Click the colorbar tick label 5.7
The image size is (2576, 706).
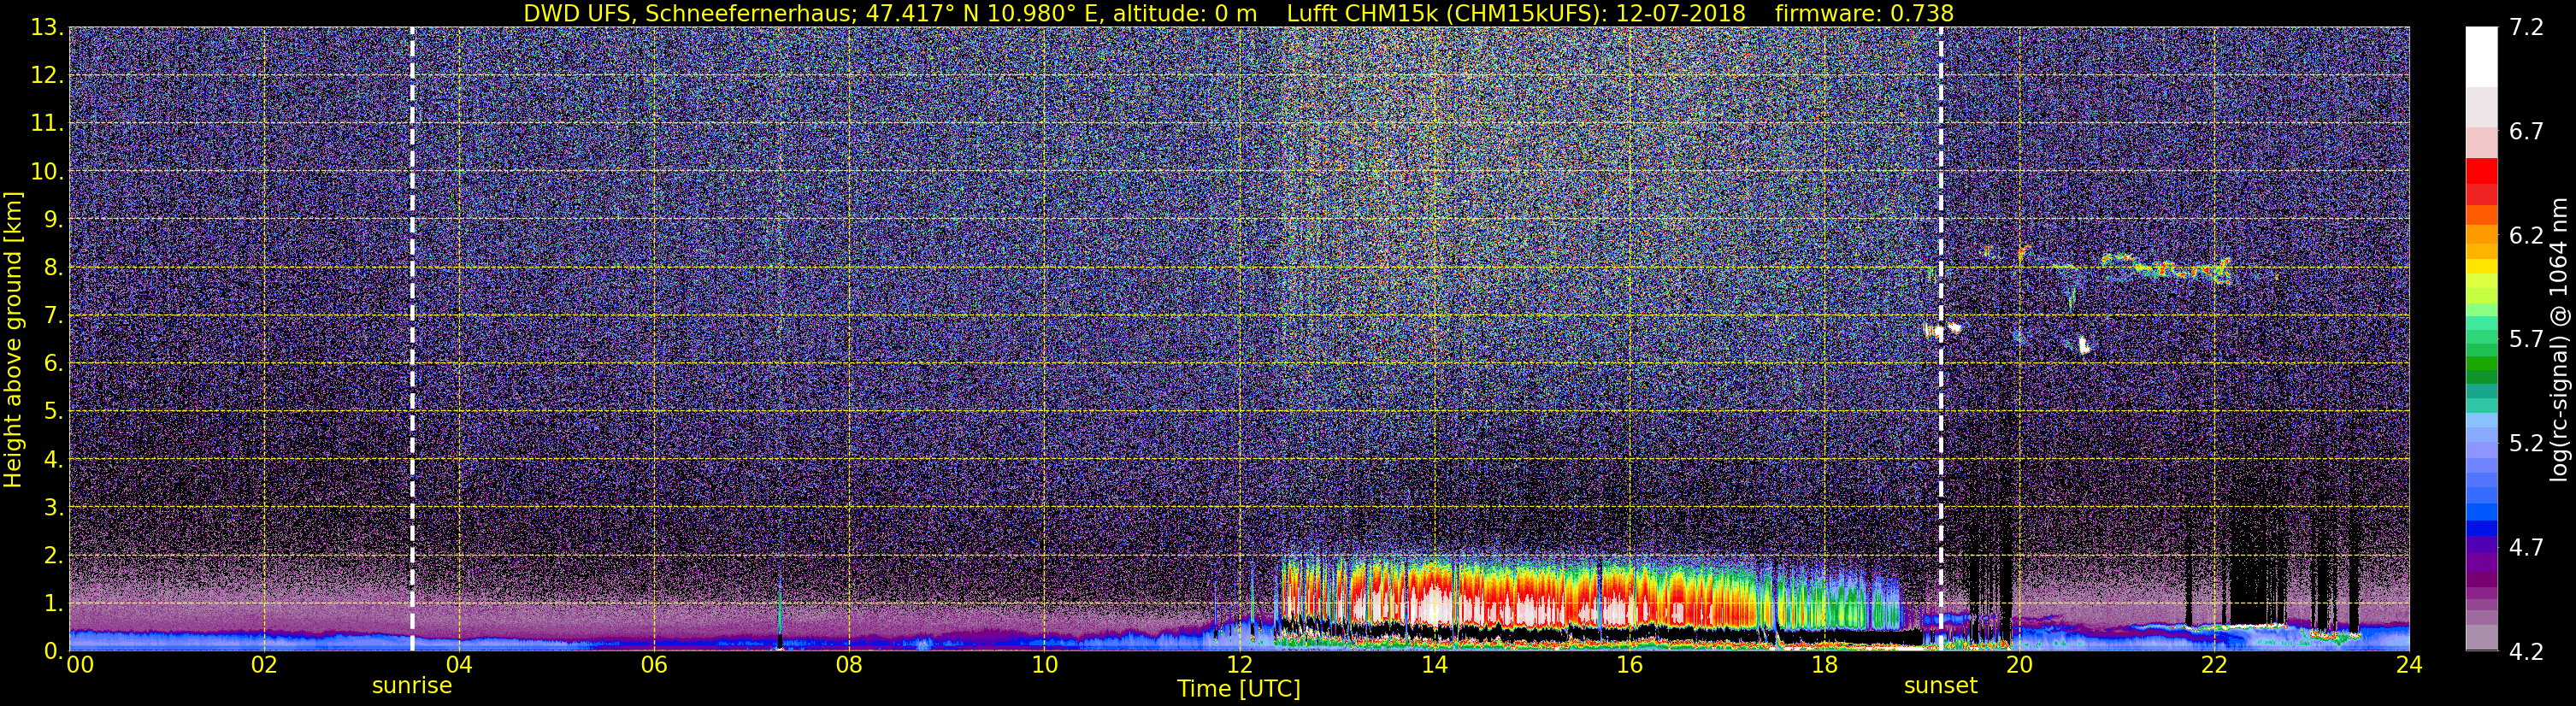tap(2526, 340)
